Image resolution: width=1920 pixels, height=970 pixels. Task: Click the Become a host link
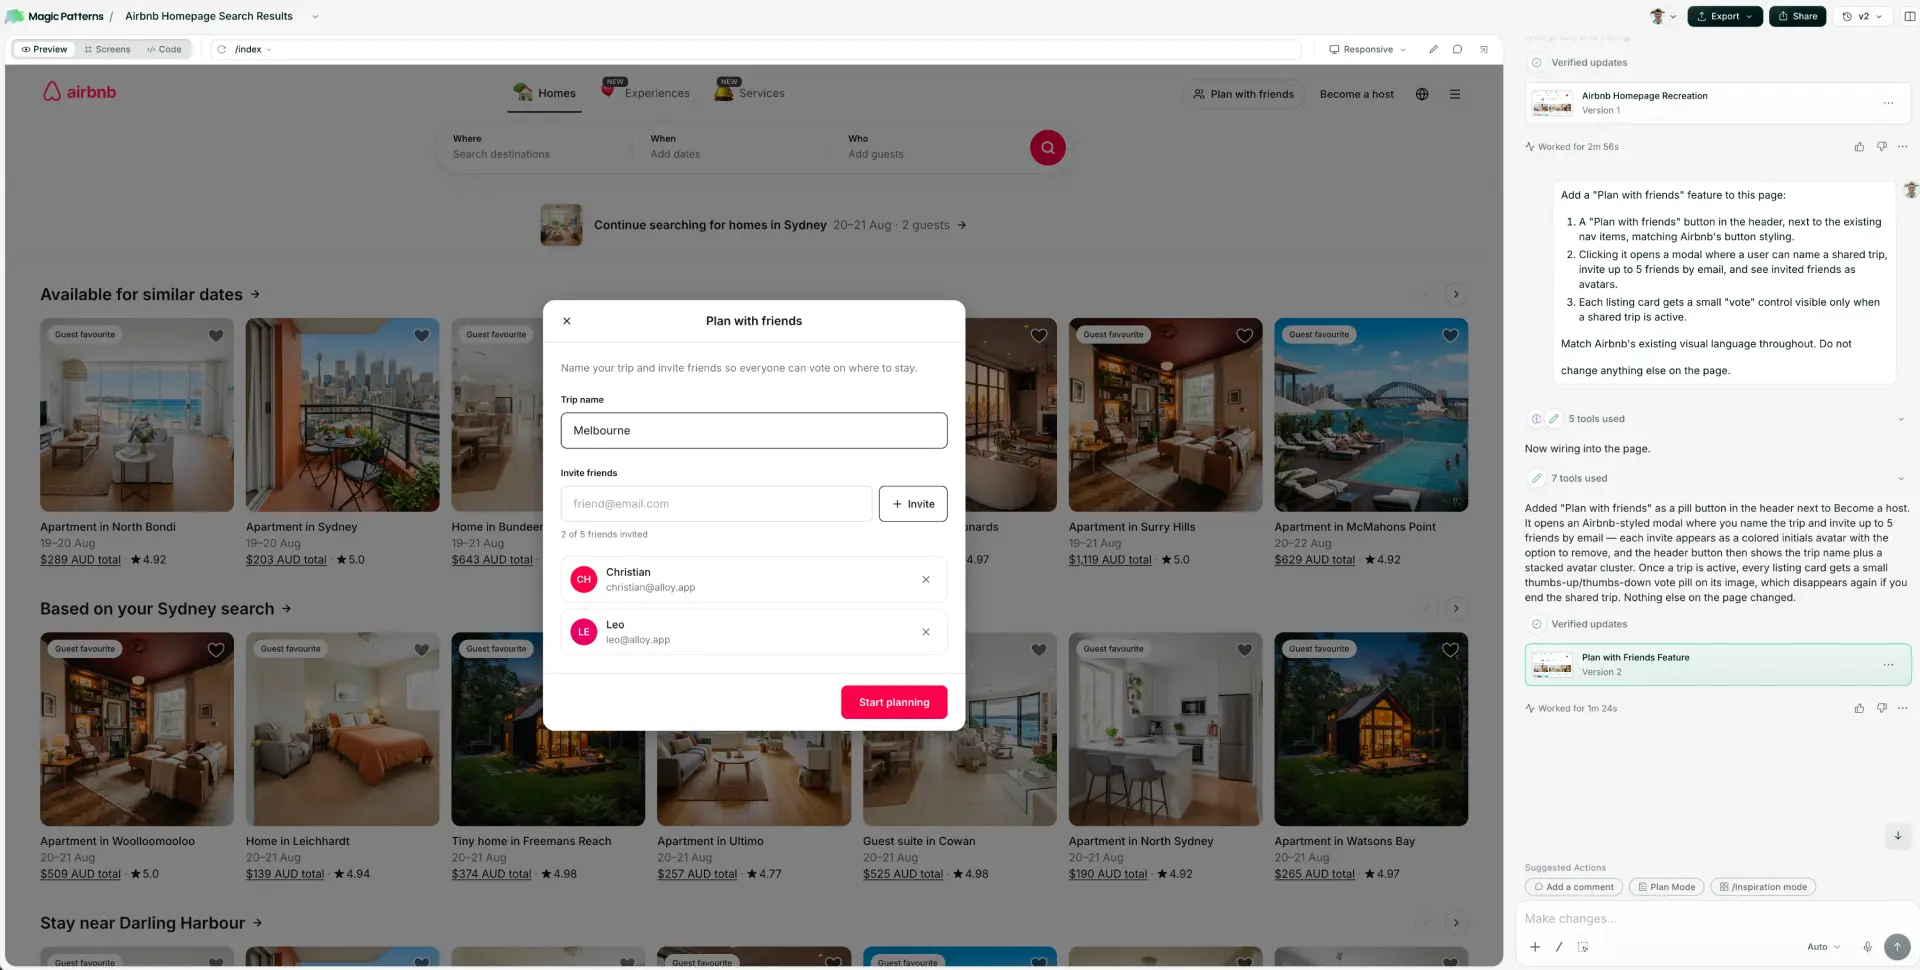[1356, 94]
